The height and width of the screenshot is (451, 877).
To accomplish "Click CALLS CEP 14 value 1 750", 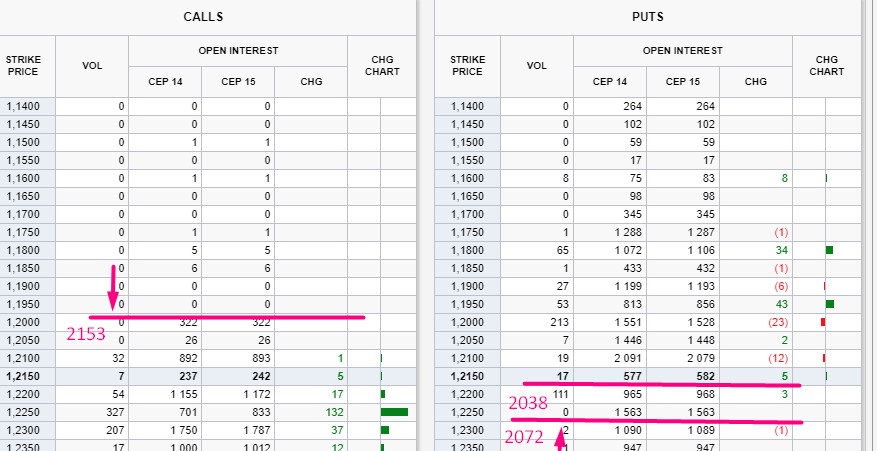I will (184, 430).
